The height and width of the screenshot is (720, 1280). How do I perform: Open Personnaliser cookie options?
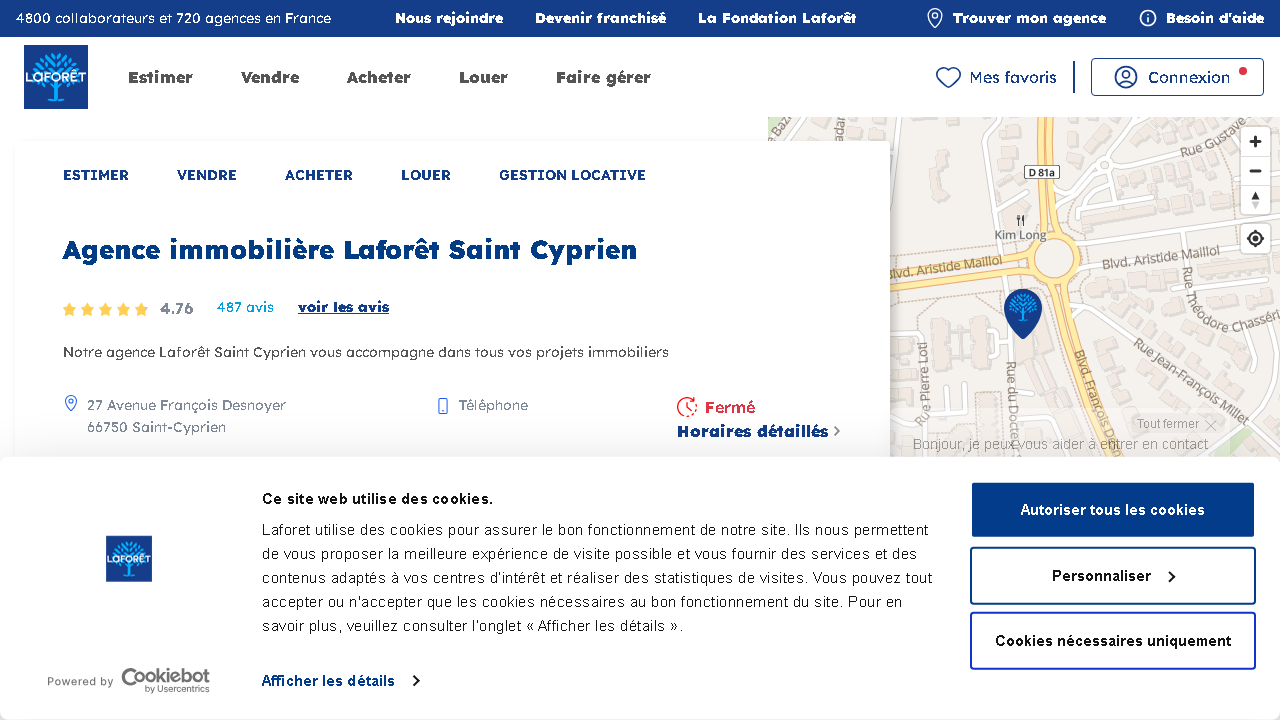point(1113,576)
